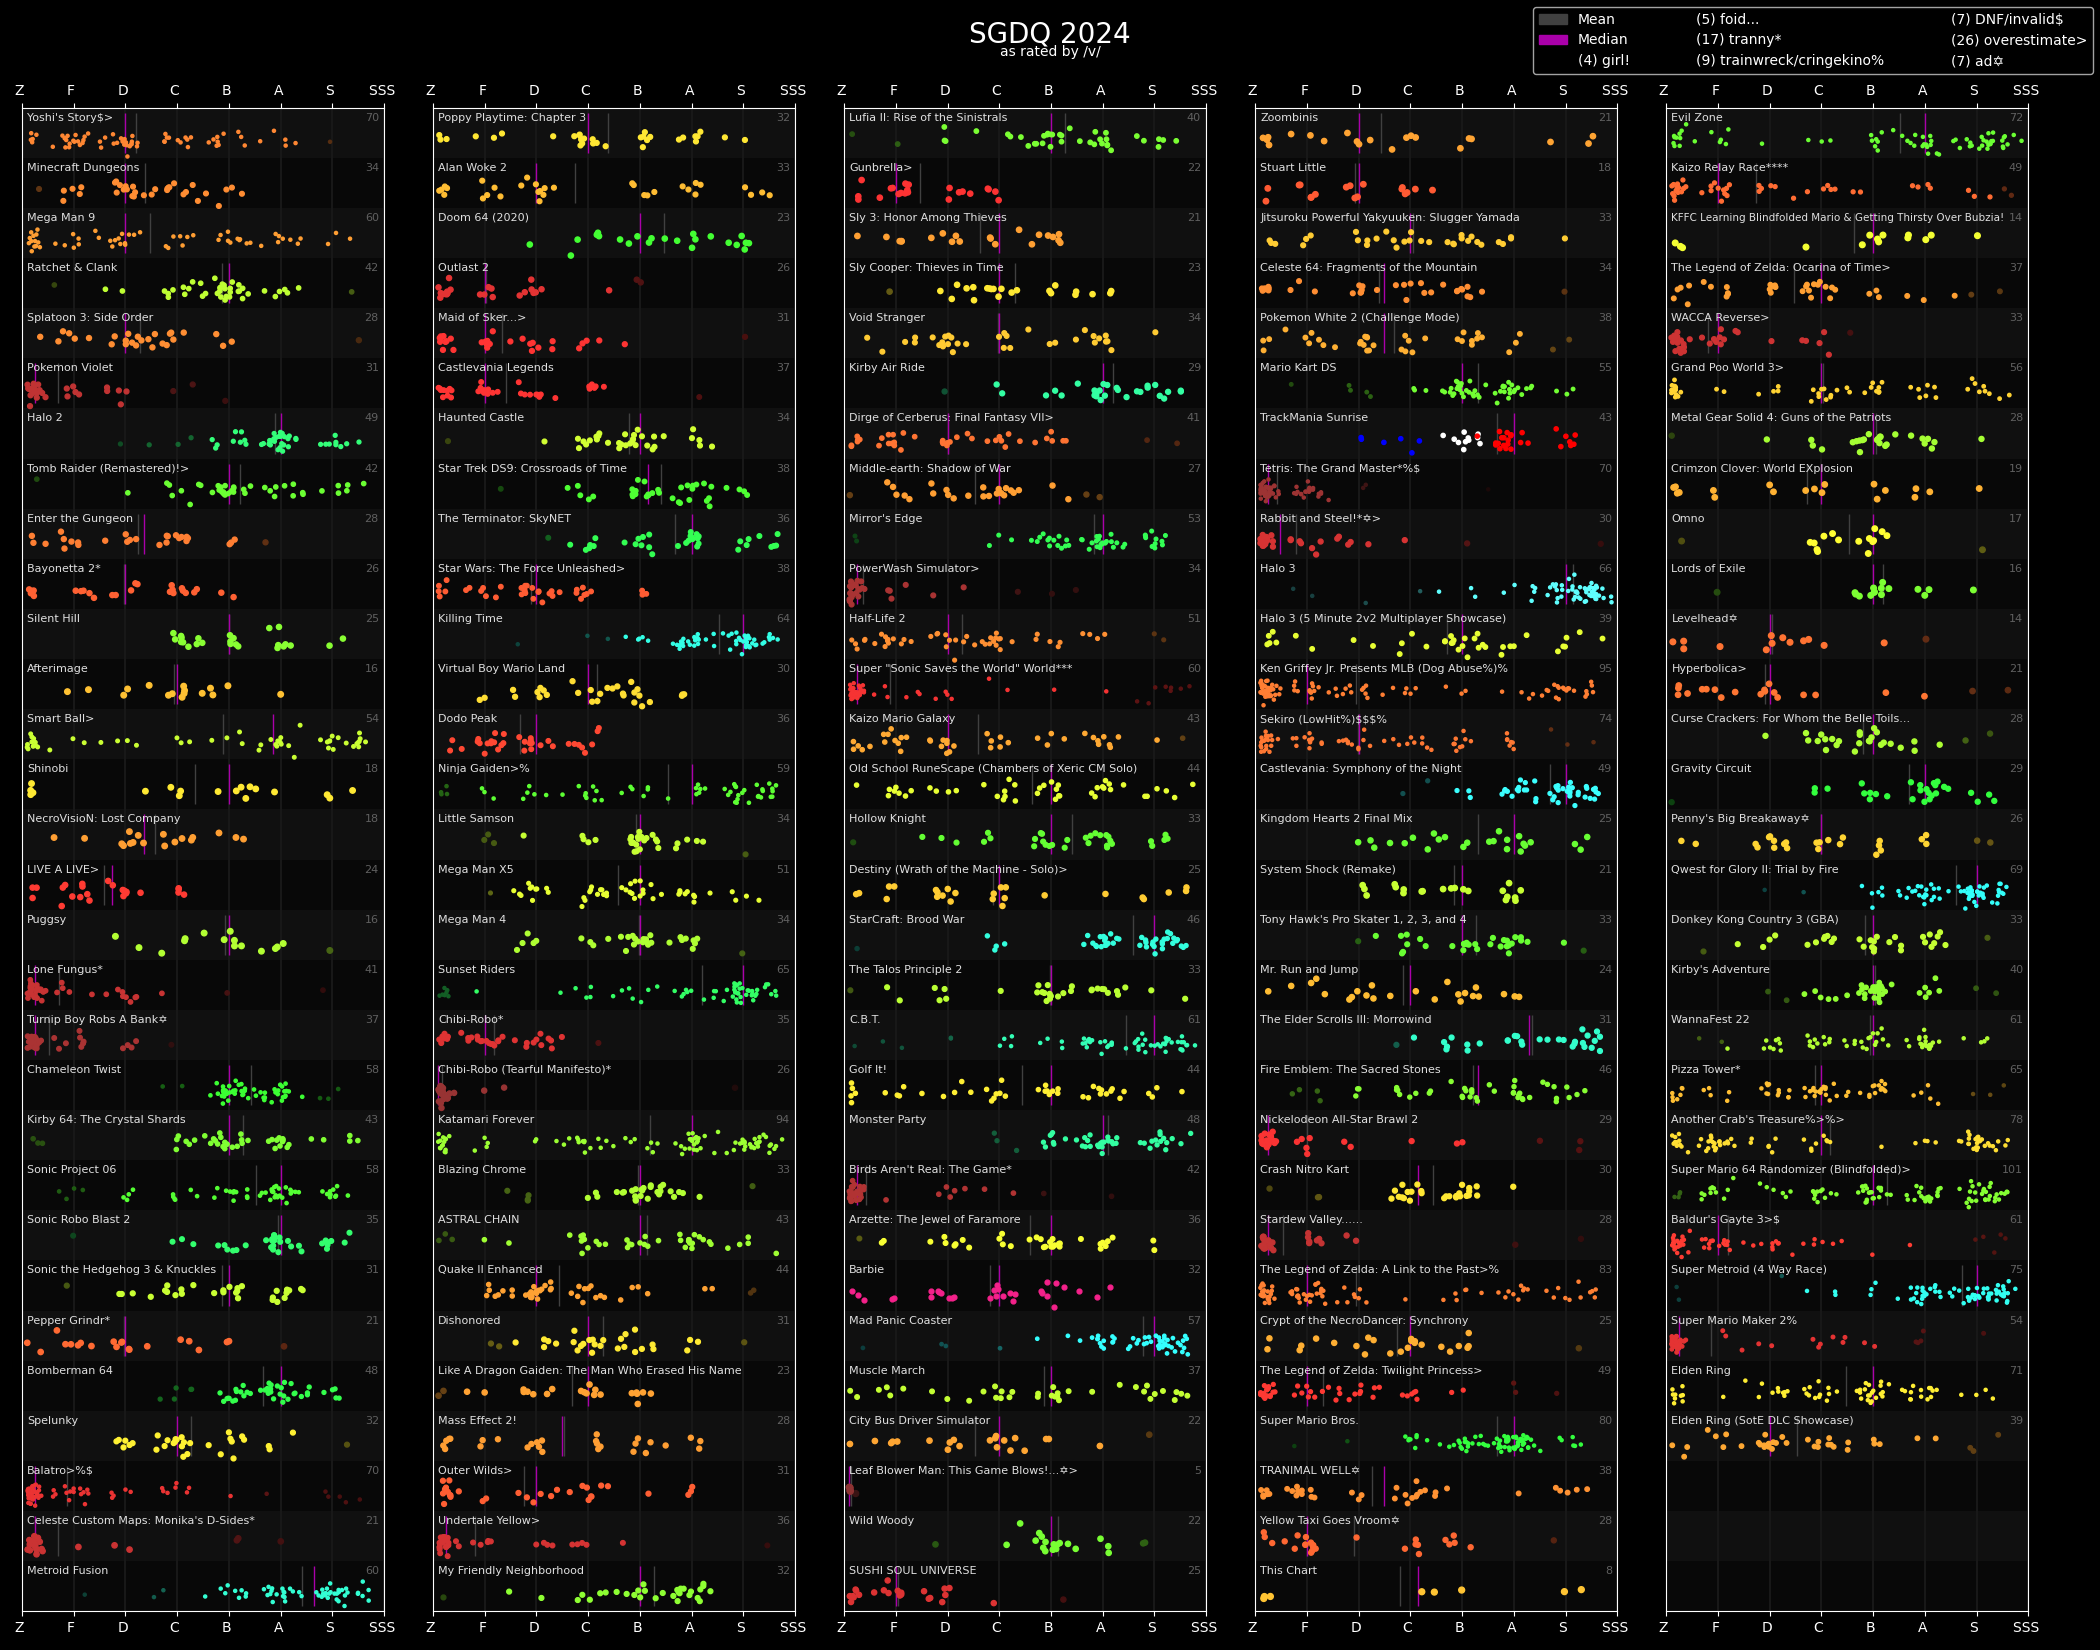2100x1650 pixels.
Task: Click the 'Hollow Knight' row label
Action: 888,818
